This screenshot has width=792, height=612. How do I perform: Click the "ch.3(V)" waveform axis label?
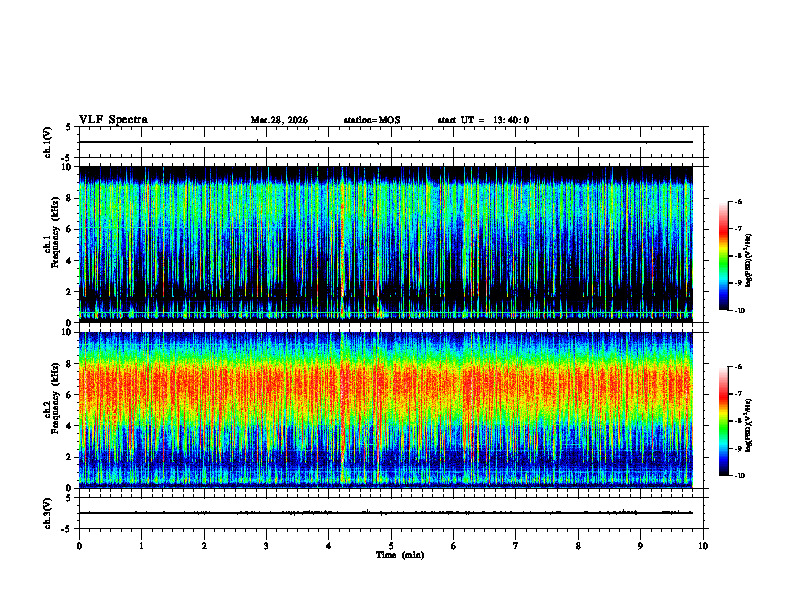pos(48,513)
